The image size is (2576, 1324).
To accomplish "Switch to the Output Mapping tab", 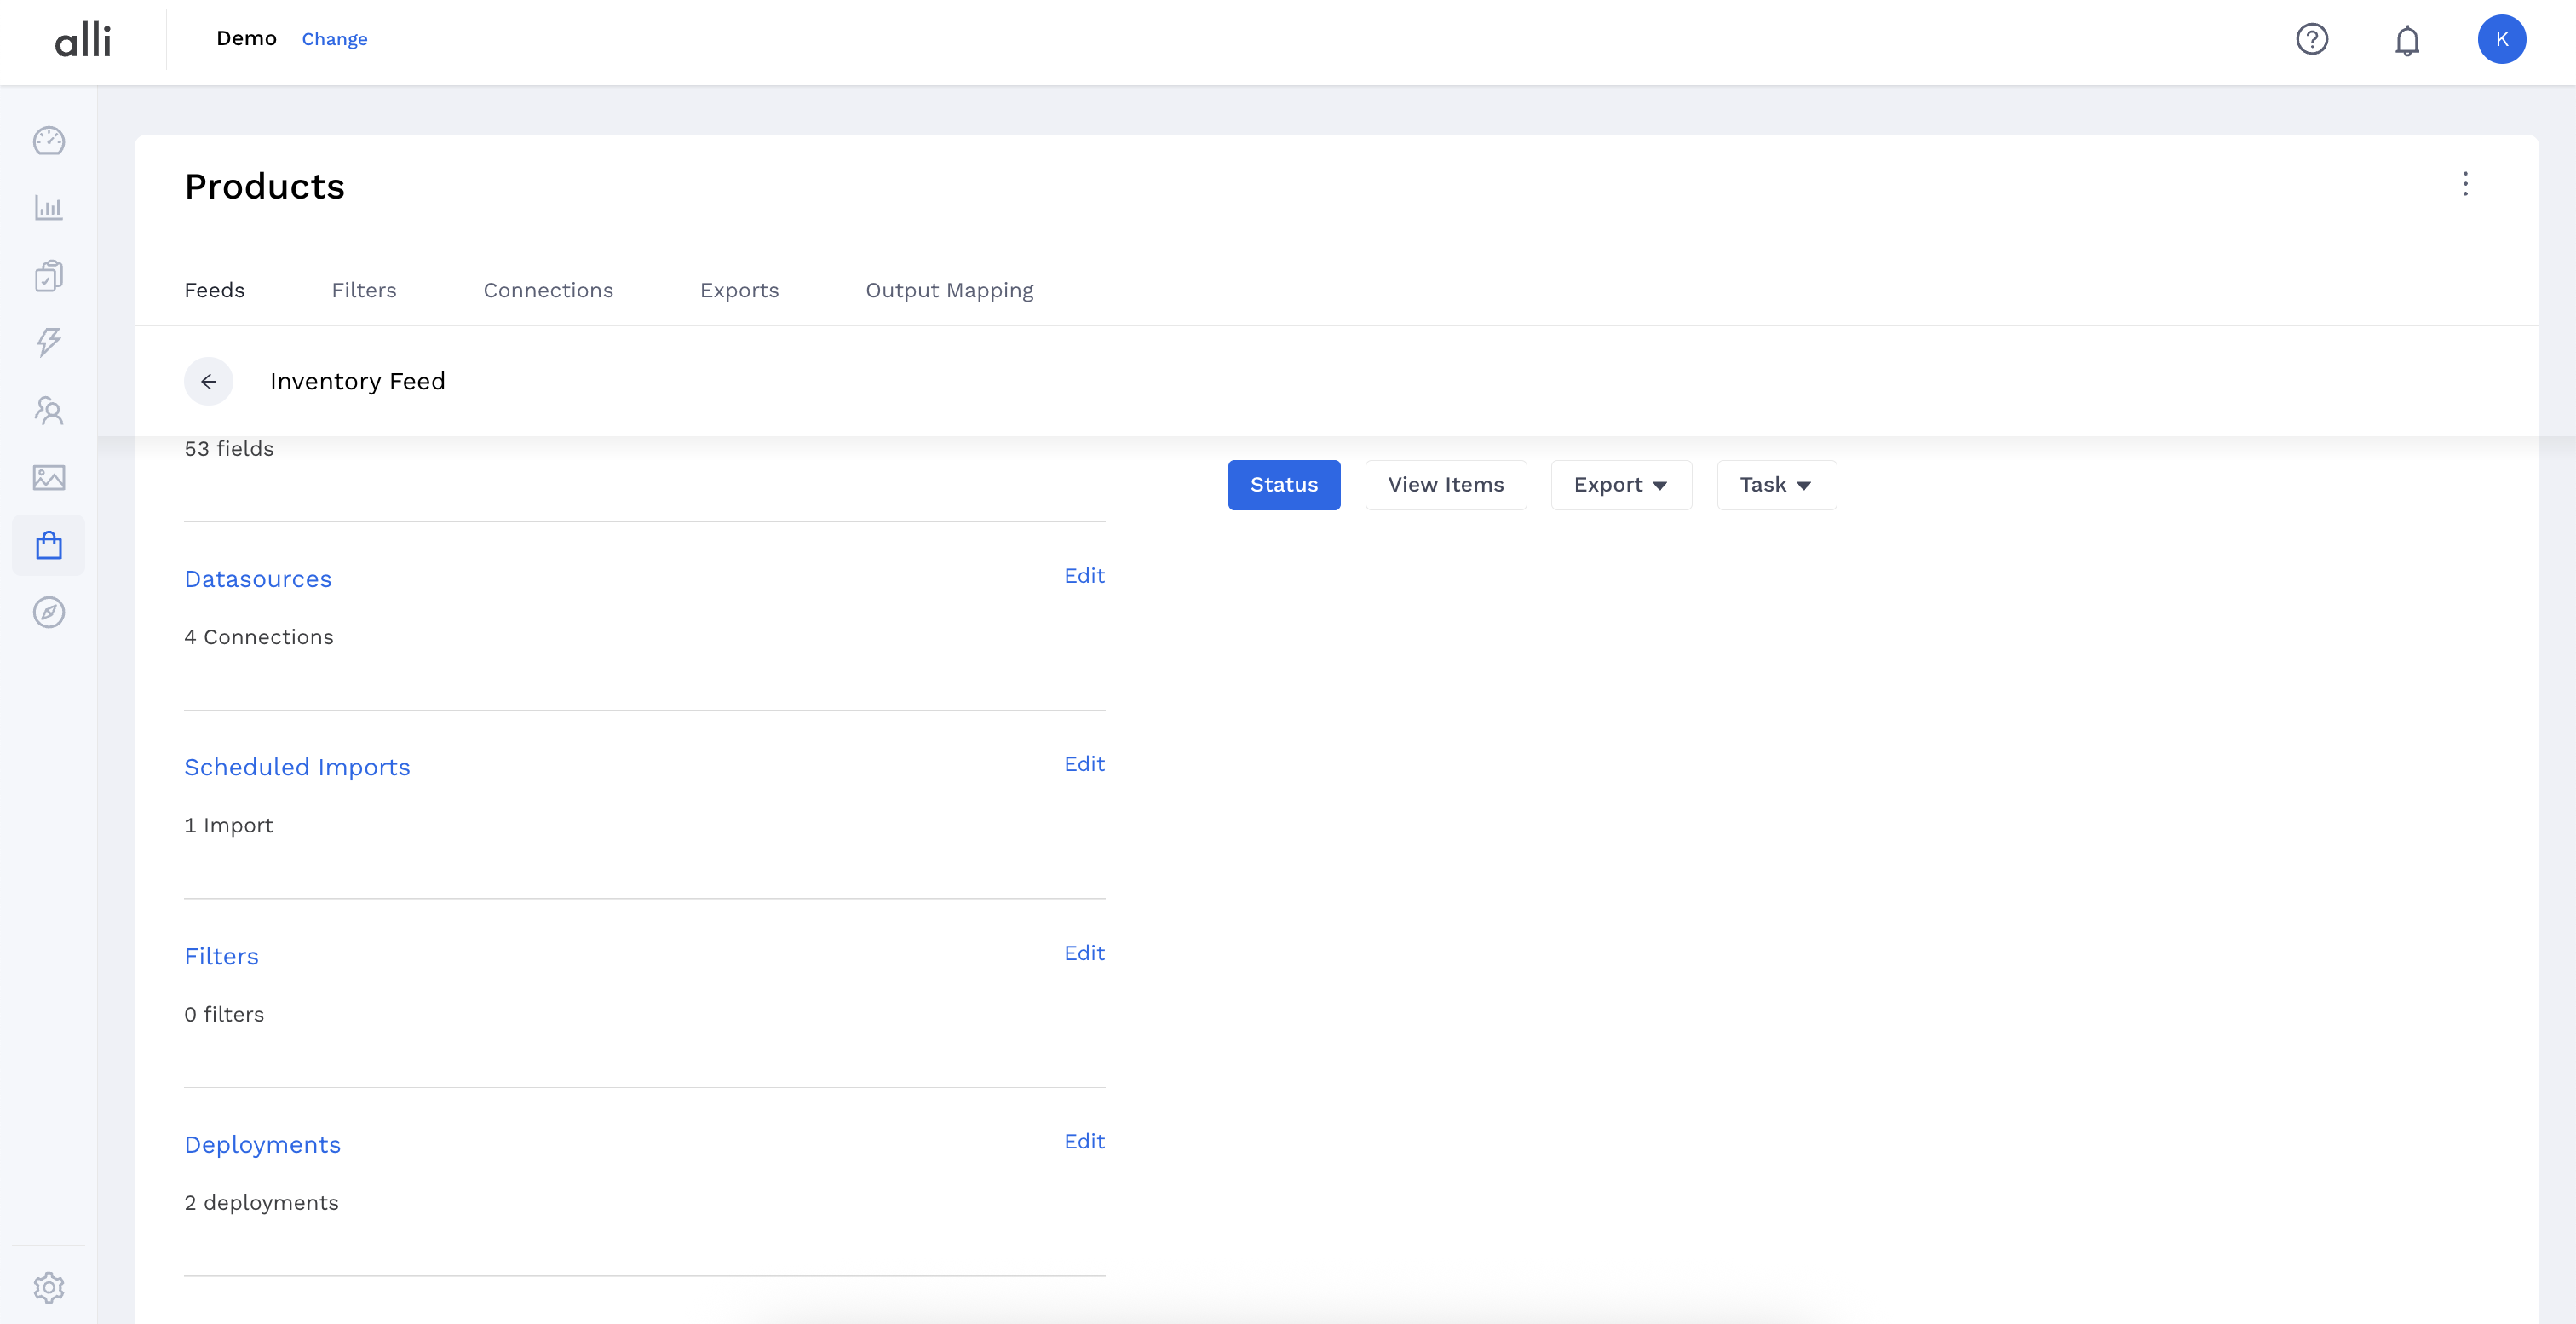I will (949, 290).
